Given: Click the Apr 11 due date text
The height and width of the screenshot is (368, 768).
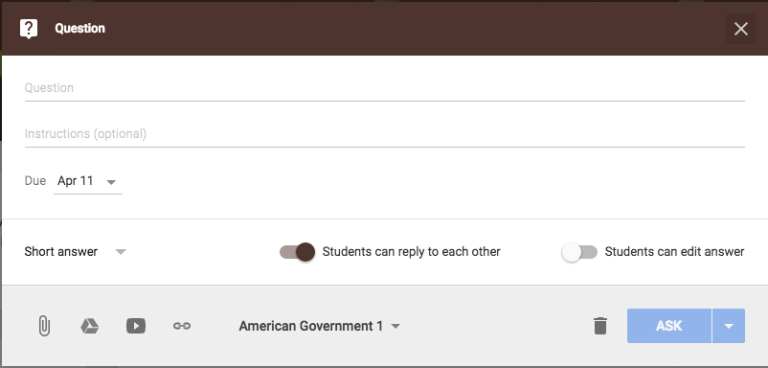Looking at the screenshot, I should point(75,181).
